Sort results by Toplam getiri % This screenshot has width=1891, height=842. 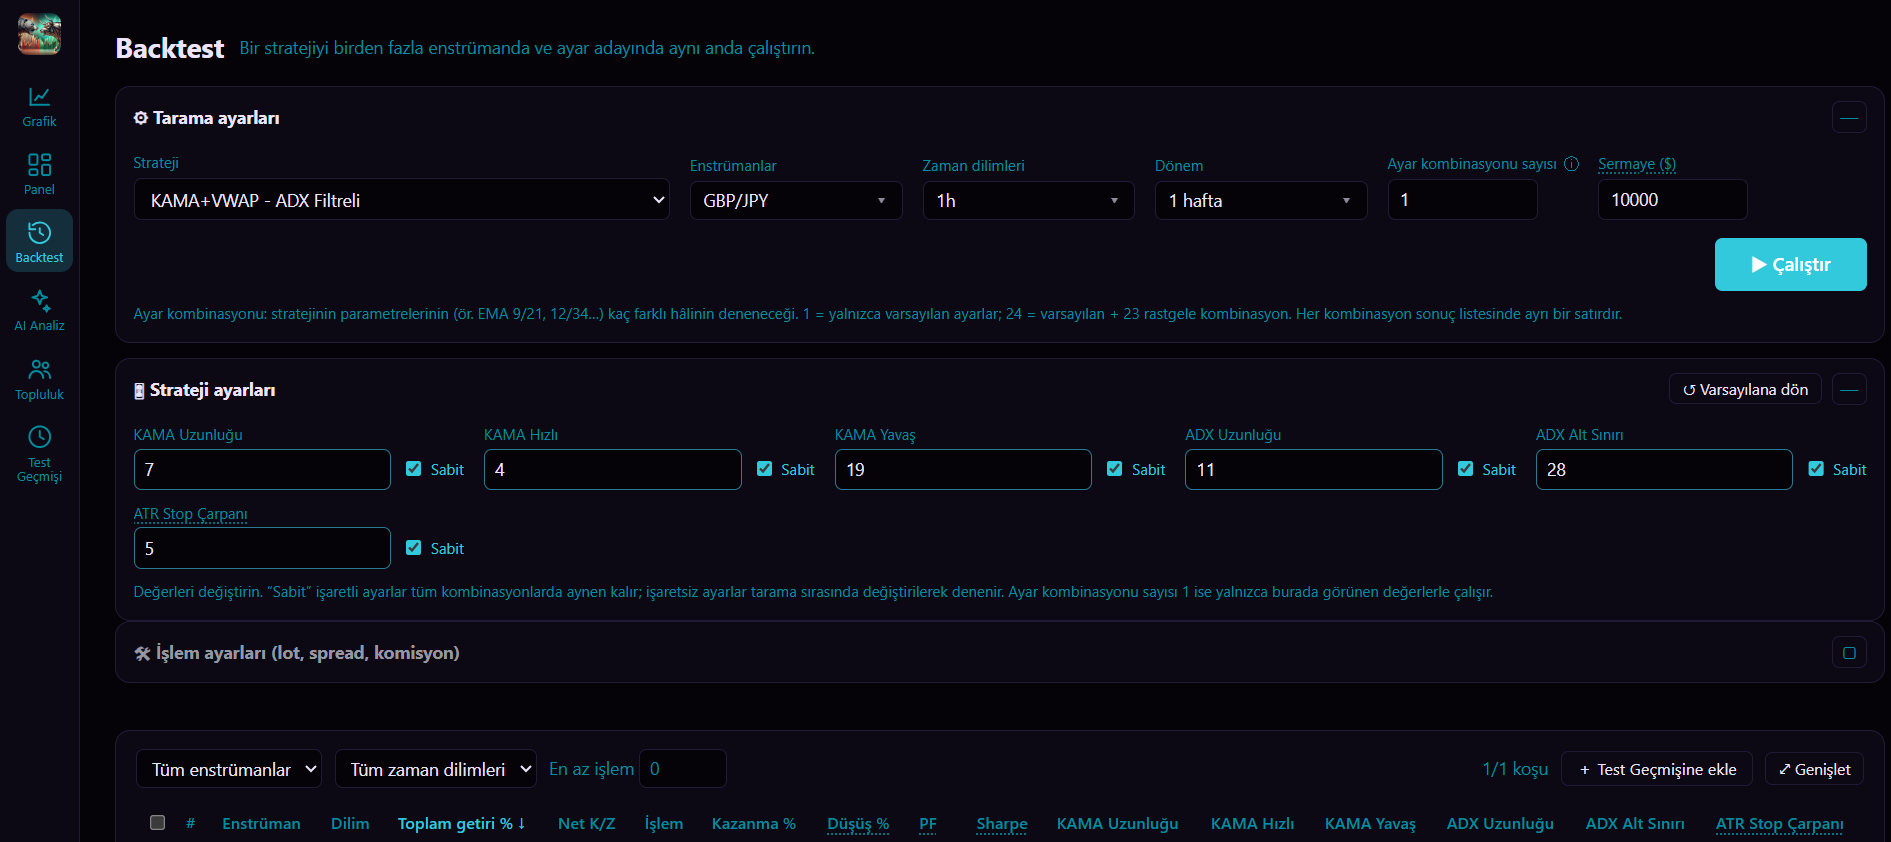tap(461, 824)
